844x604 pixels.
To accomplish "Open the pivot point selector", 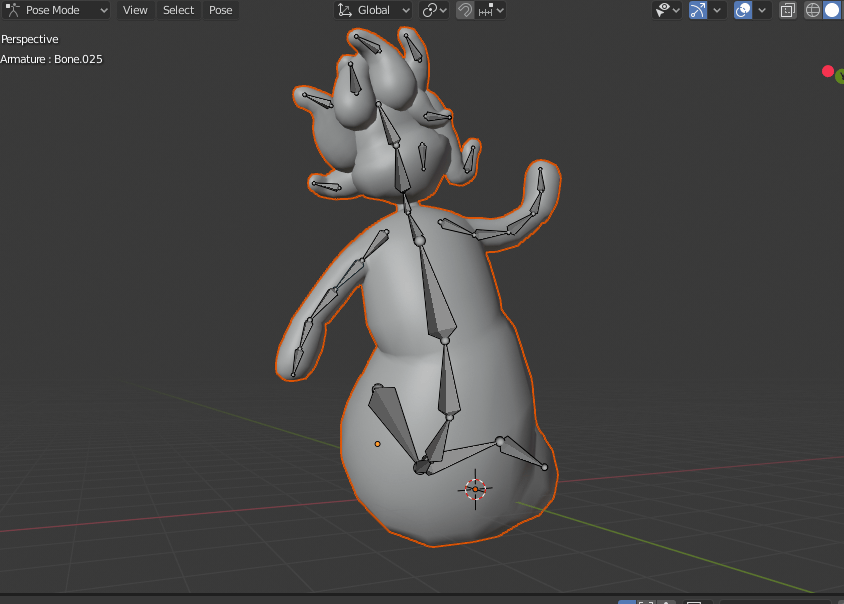I will tap(434, 10).
